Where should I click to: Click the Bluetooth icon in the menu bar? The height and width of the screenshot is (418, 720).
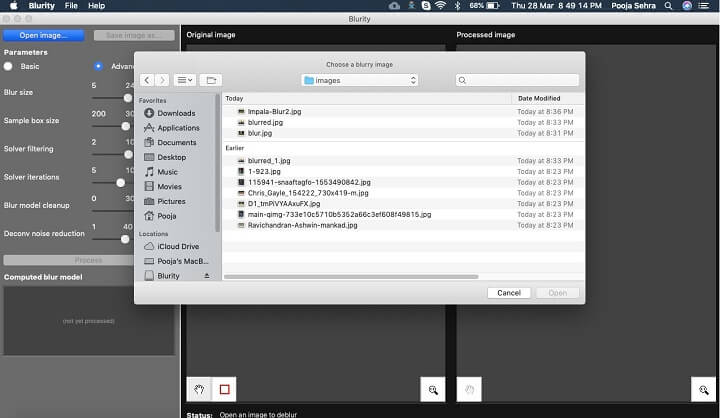[457, 6]
